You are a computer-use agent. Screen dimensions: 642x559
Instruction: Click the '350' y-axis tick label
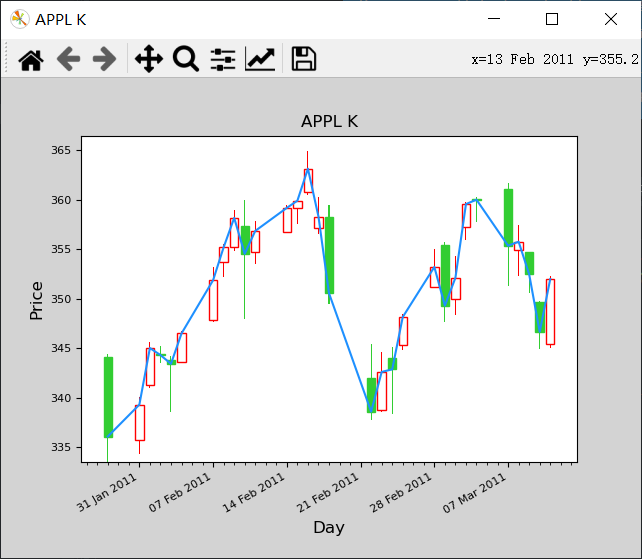click(x=61, y=299)
